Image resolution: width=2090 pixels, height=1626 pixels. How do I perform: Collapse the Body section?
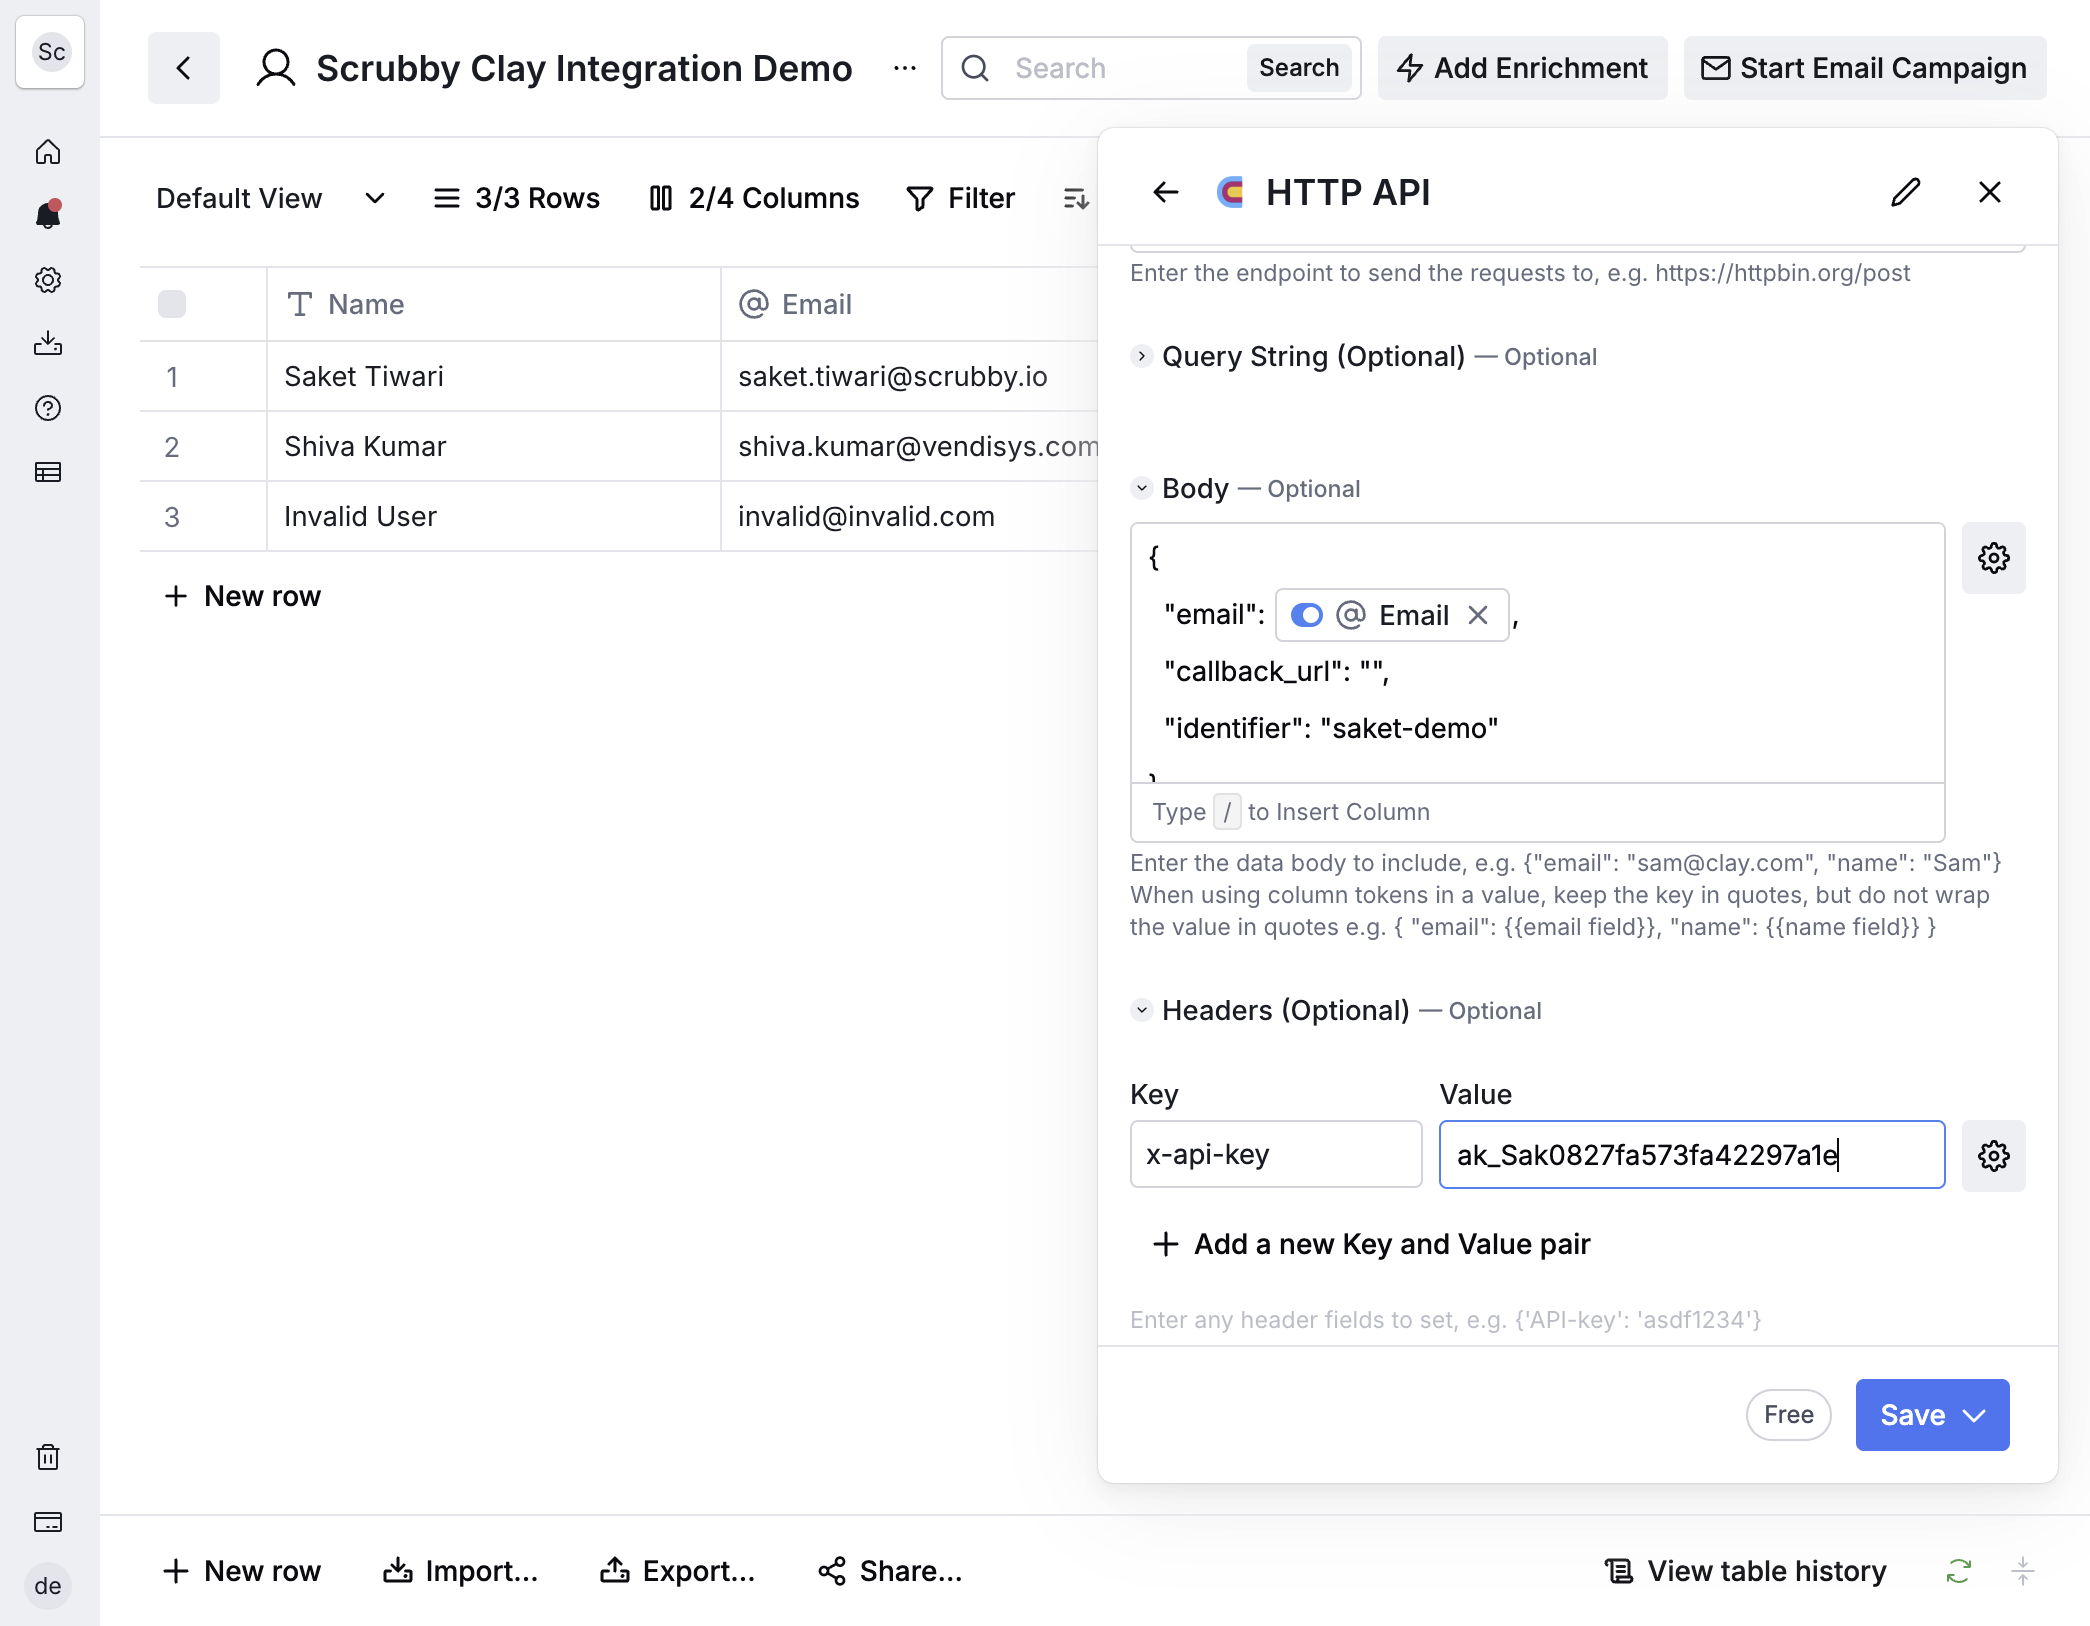[1141, 488]
